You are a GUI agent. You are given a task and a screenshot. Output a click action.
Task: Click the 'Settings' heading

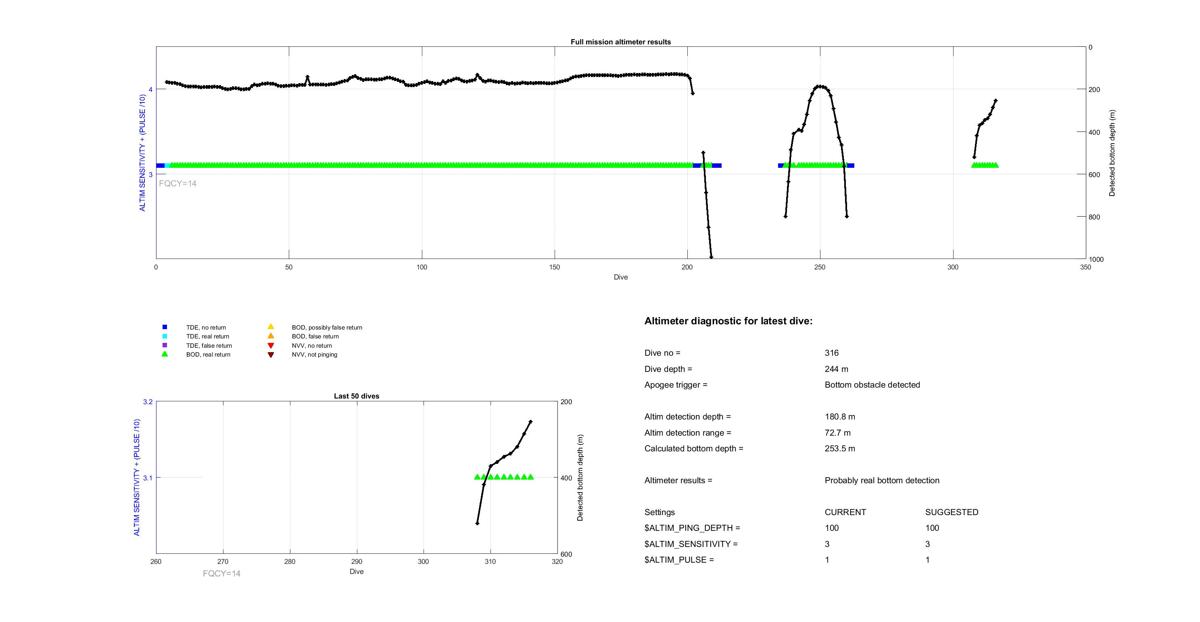(x=660, y=513)
